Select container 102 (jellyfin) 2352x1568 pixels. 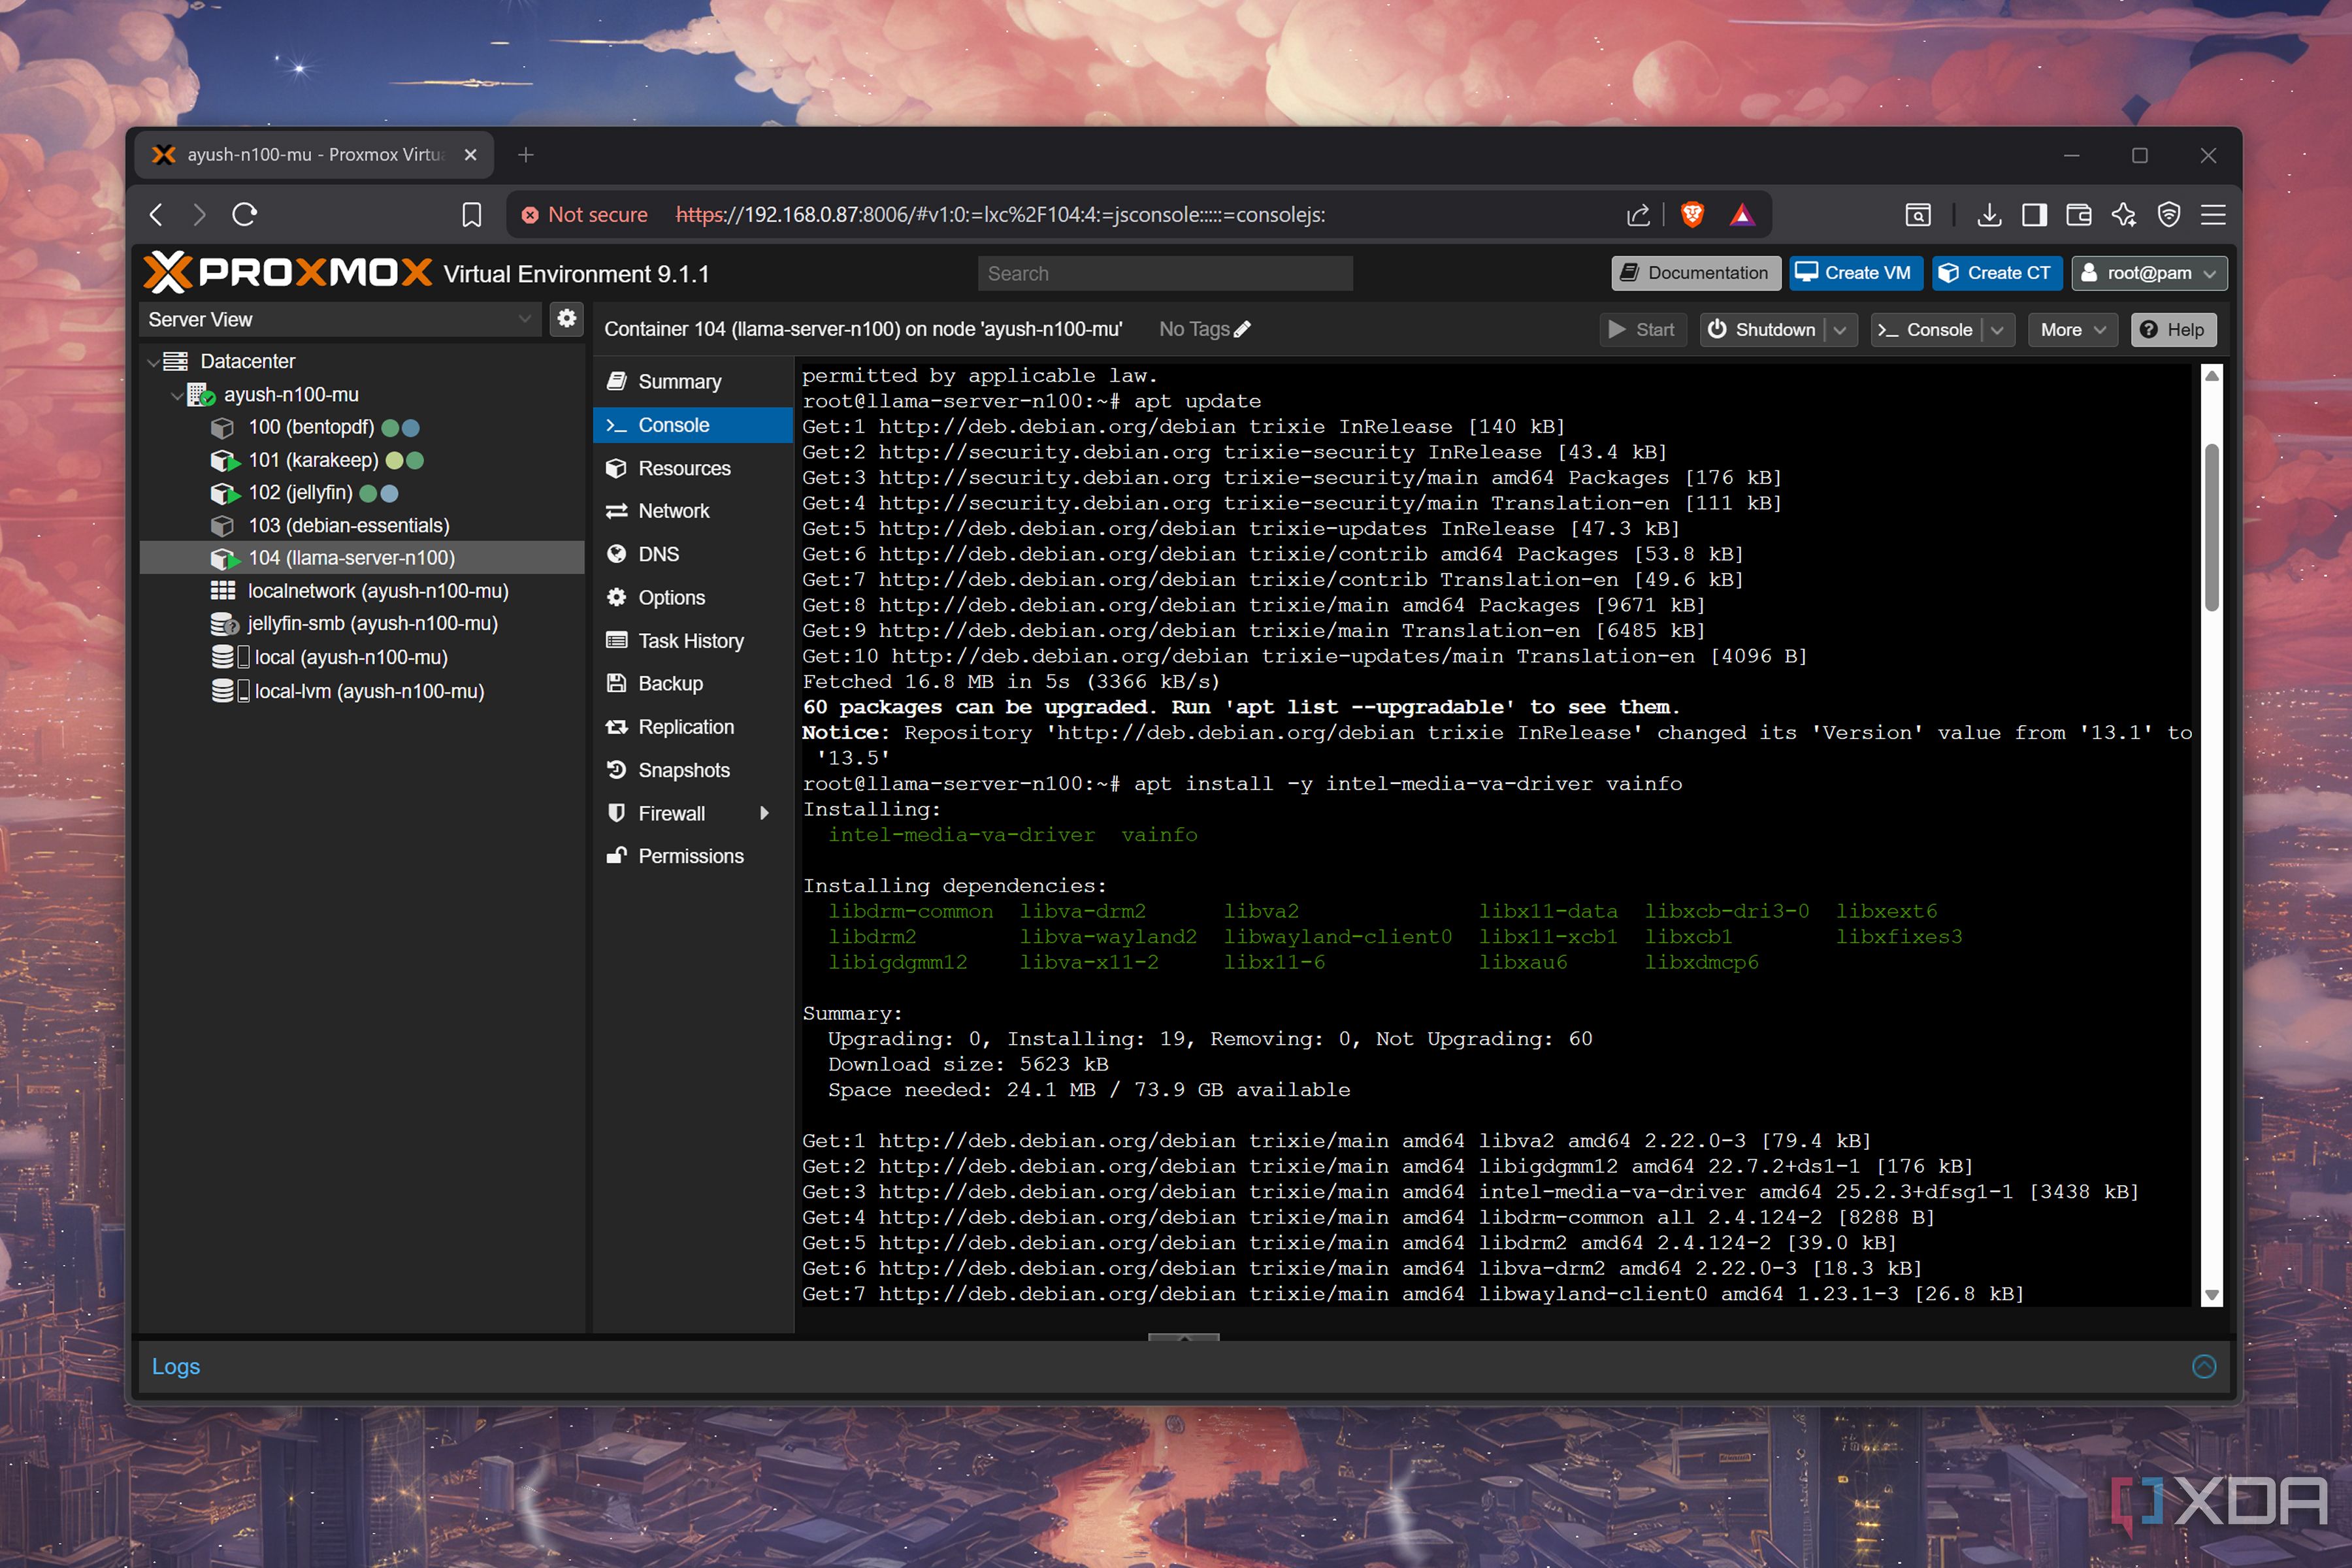pos(362,493)
